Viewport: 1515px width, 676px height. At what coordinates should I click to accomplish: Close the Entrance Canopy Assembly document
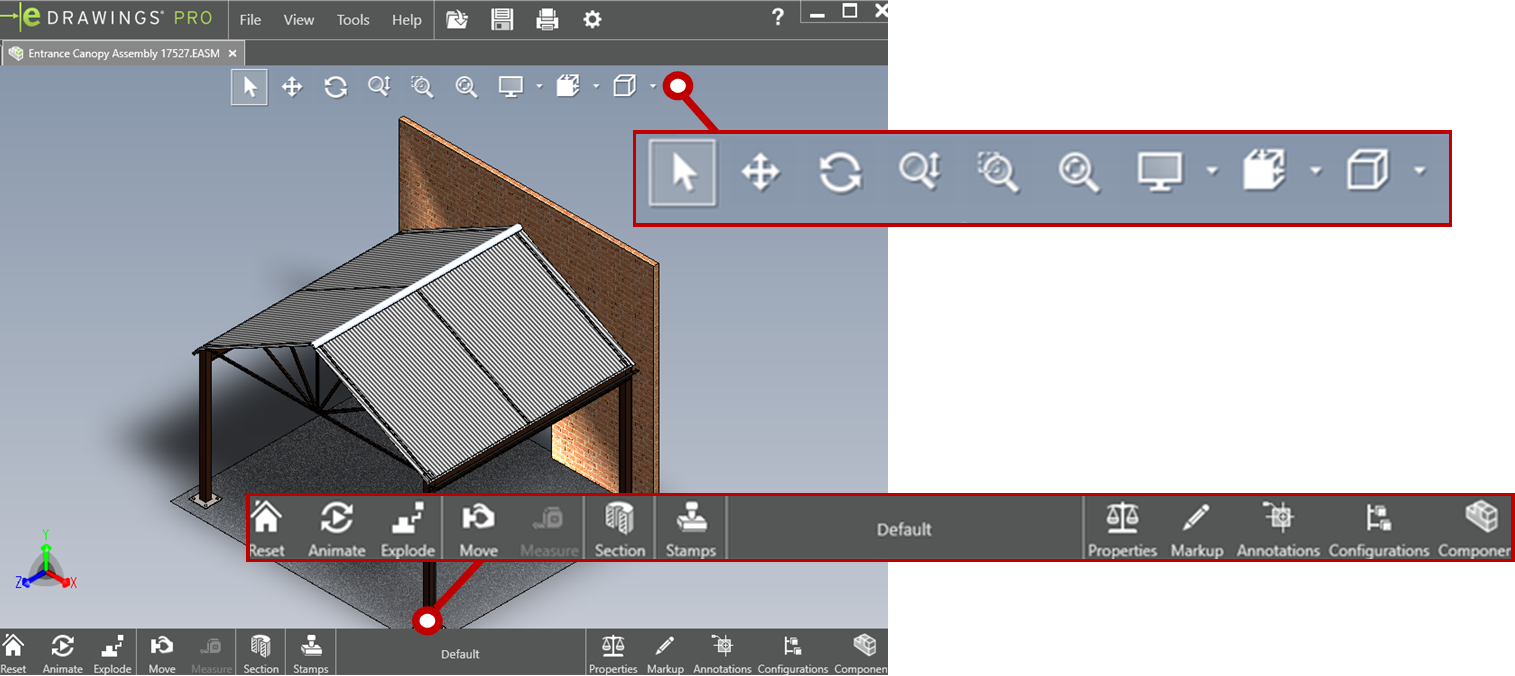pyautogui.click(x=232, y=53)
